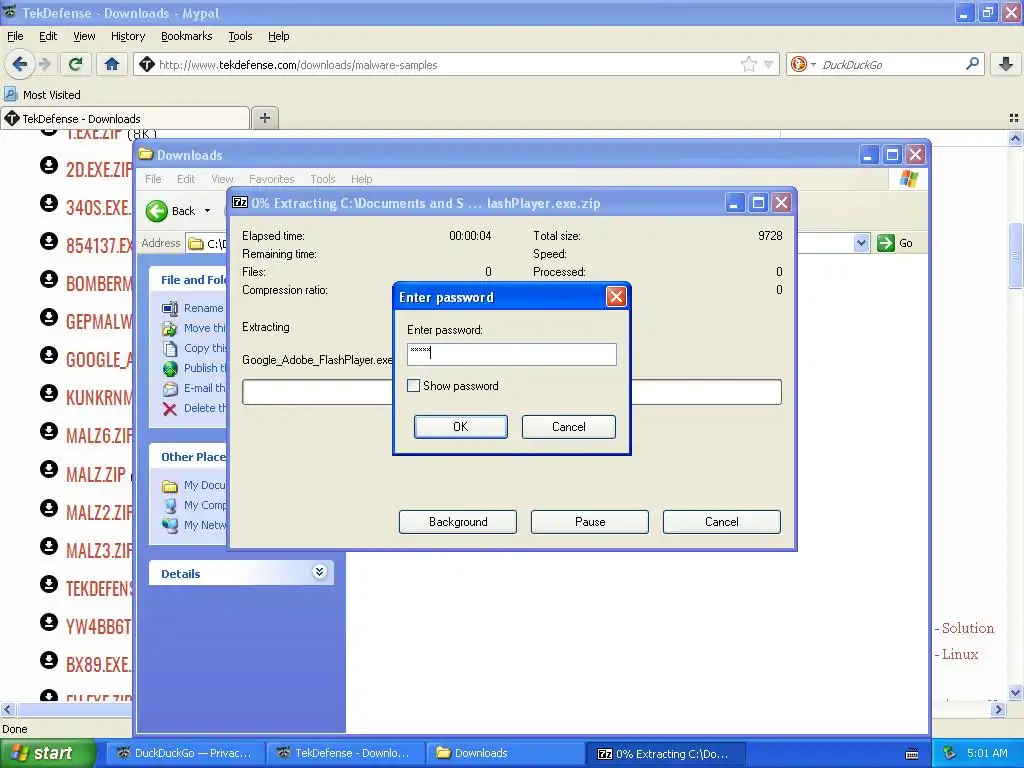The height and width of the screenshot is (768, 1024).
Task: Switch to Downloads folder taskbar button
Action: [x=505, y=753]
